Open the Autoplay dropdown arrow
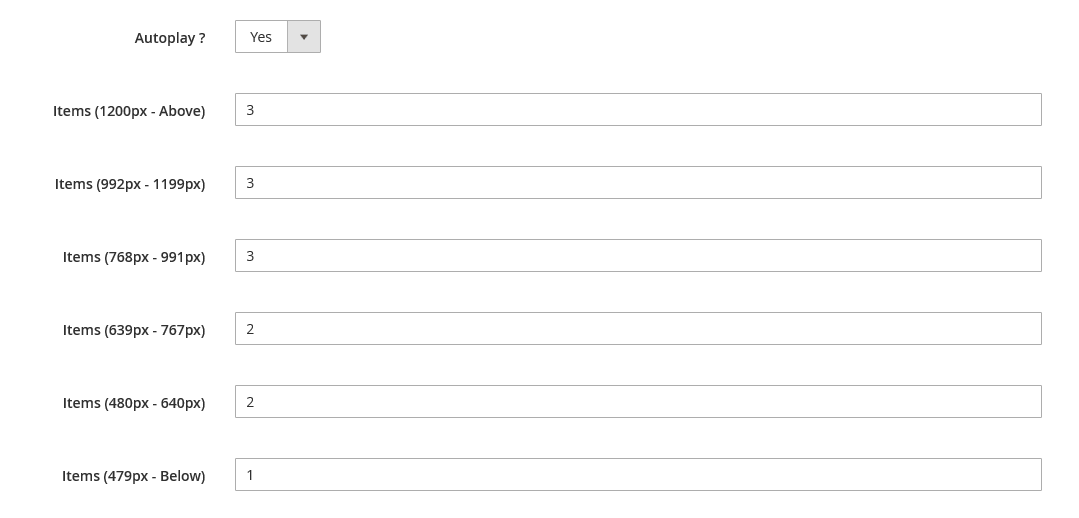The height and width of the screenshot is (518, 1079). pyautogui.click(x=304, y=37)
